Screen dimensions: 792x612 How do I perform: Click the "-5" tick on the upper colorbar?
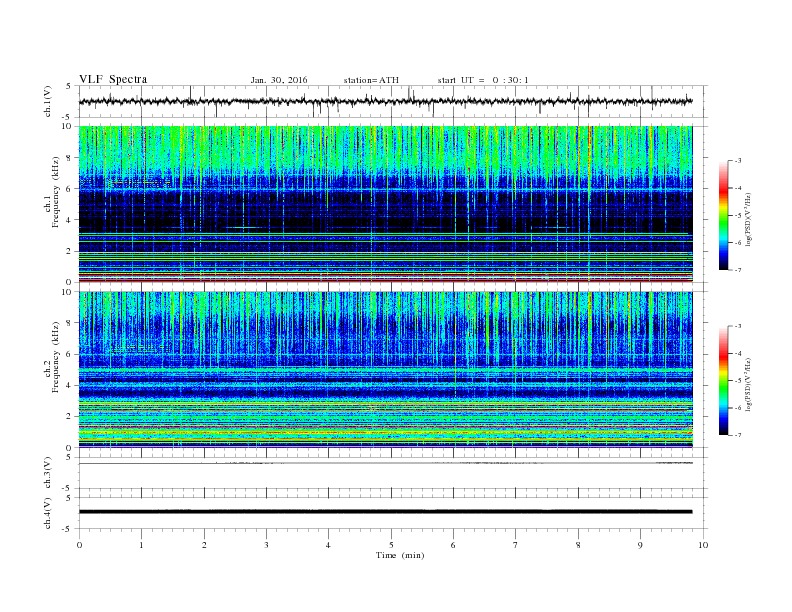pyautogui.click(x=738, y=215)
